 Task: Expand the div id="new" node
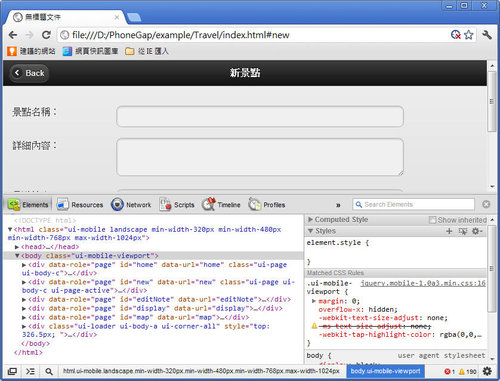pyautogui.click(x=24, y=282)
